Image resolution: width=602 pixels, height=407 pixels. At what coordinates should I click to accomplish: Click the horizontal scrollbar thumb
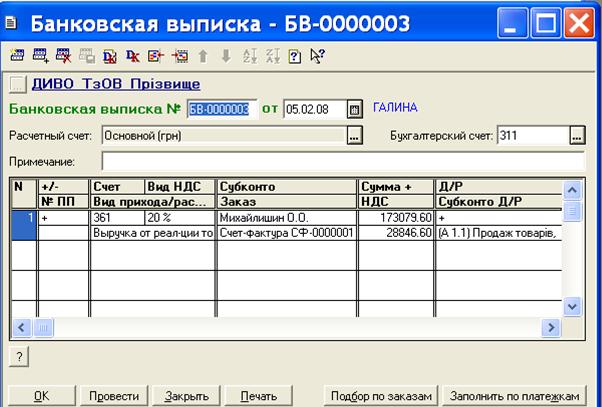tap(43, 328)
